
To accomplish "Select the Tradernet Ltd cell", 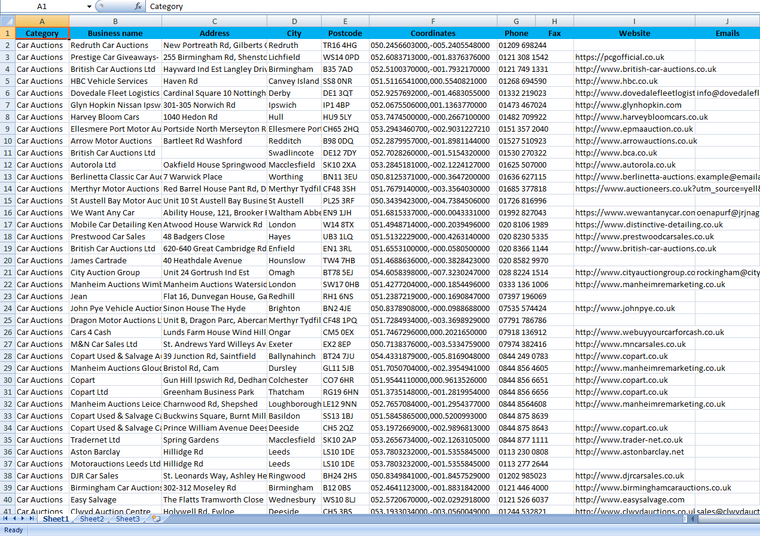I will pyautogui.click(x=115, y=440).
